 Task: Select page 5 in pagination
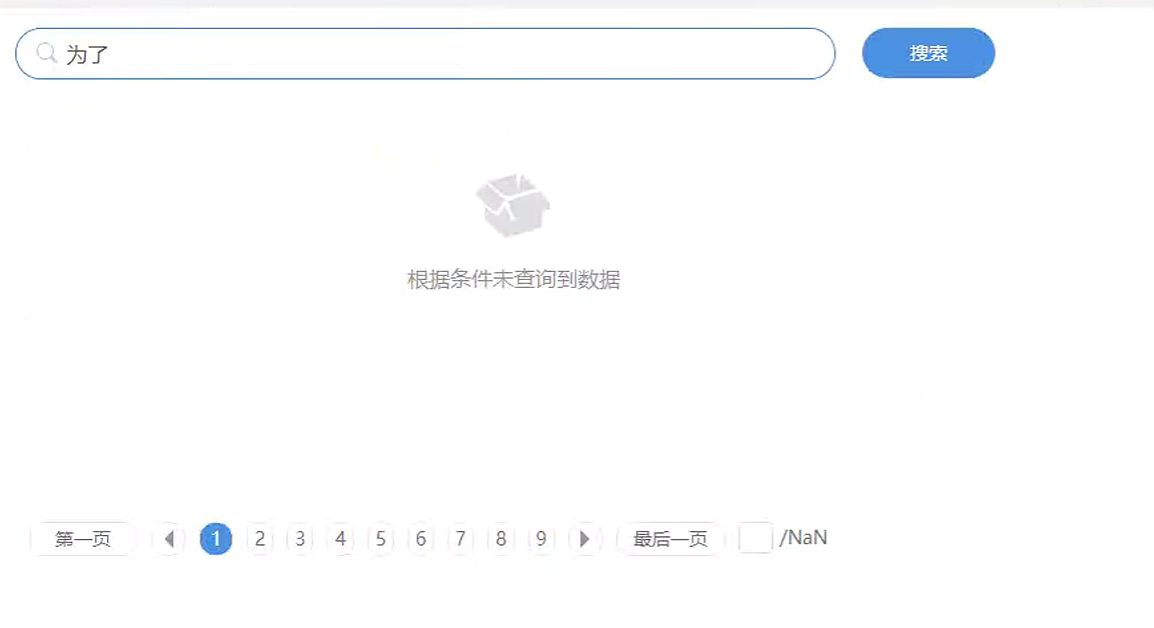pyautogui.click(x=380, y=539)
